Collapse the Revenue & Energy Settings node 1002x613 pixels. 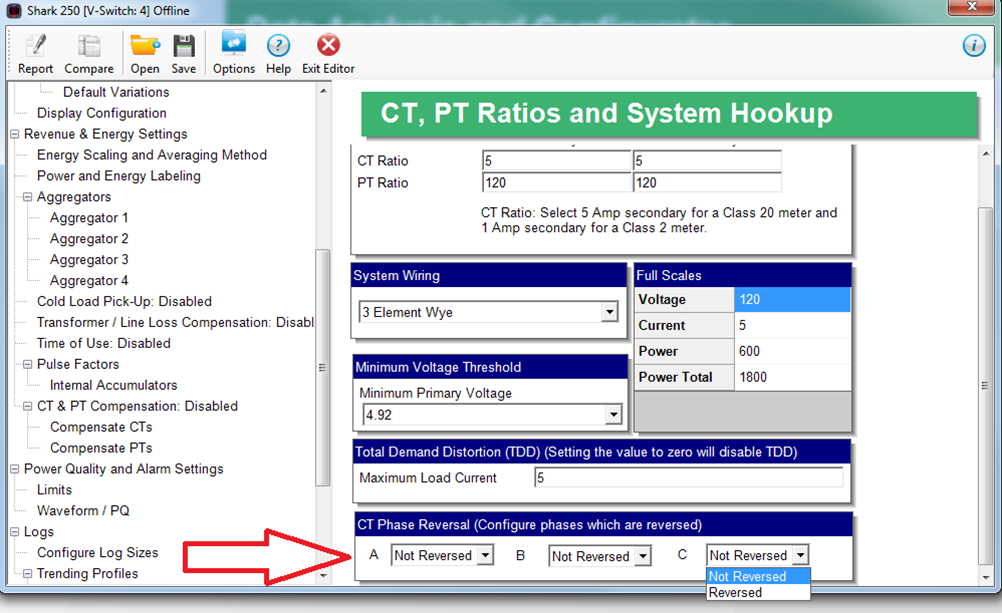(15, 134)
